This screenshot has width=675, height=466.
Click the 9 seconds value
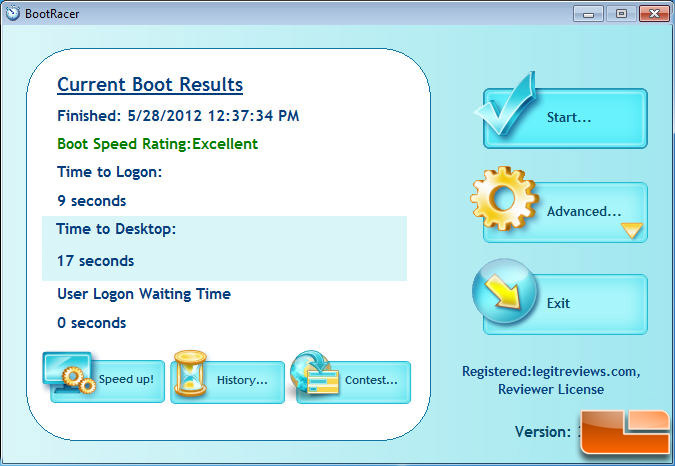(x=92, y=201)
